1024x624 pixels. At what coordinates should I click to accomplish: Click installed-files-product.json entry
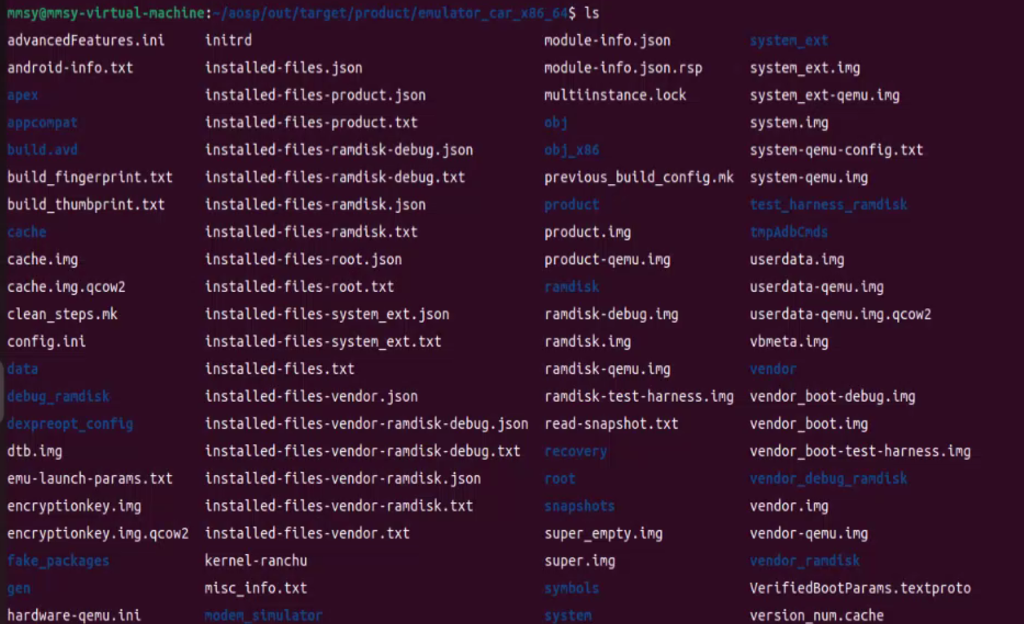coord(315,95)
